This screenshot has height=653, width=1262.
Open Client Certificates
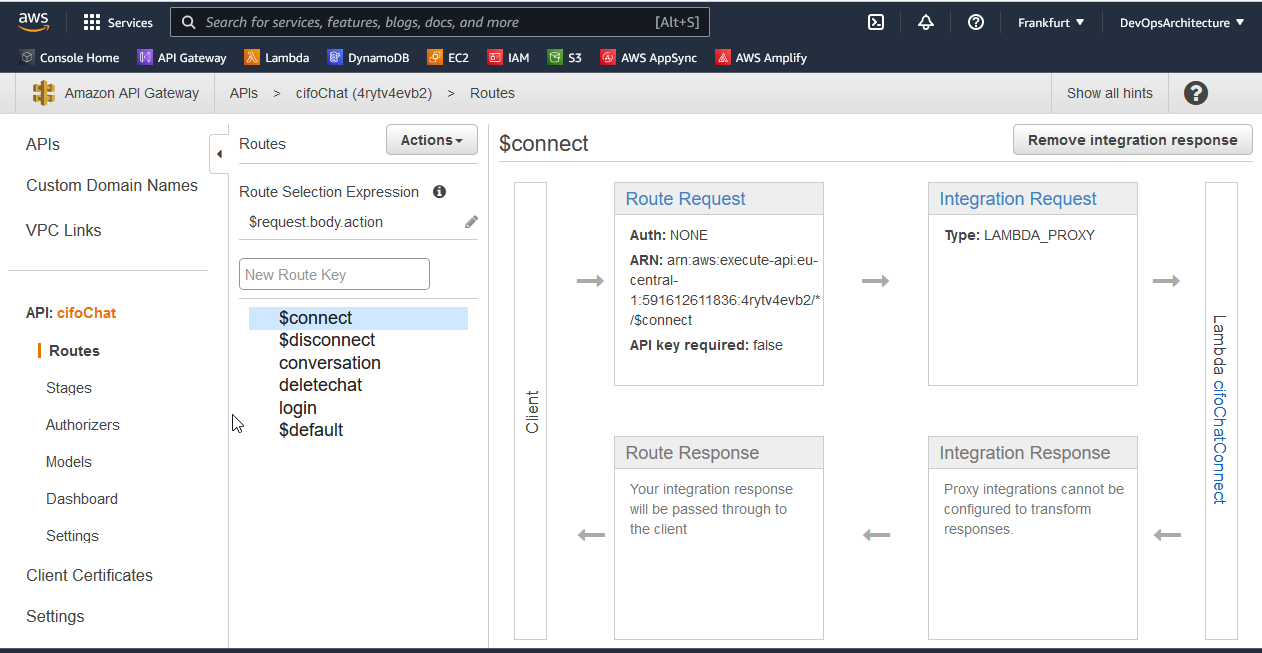pos(90,575)
